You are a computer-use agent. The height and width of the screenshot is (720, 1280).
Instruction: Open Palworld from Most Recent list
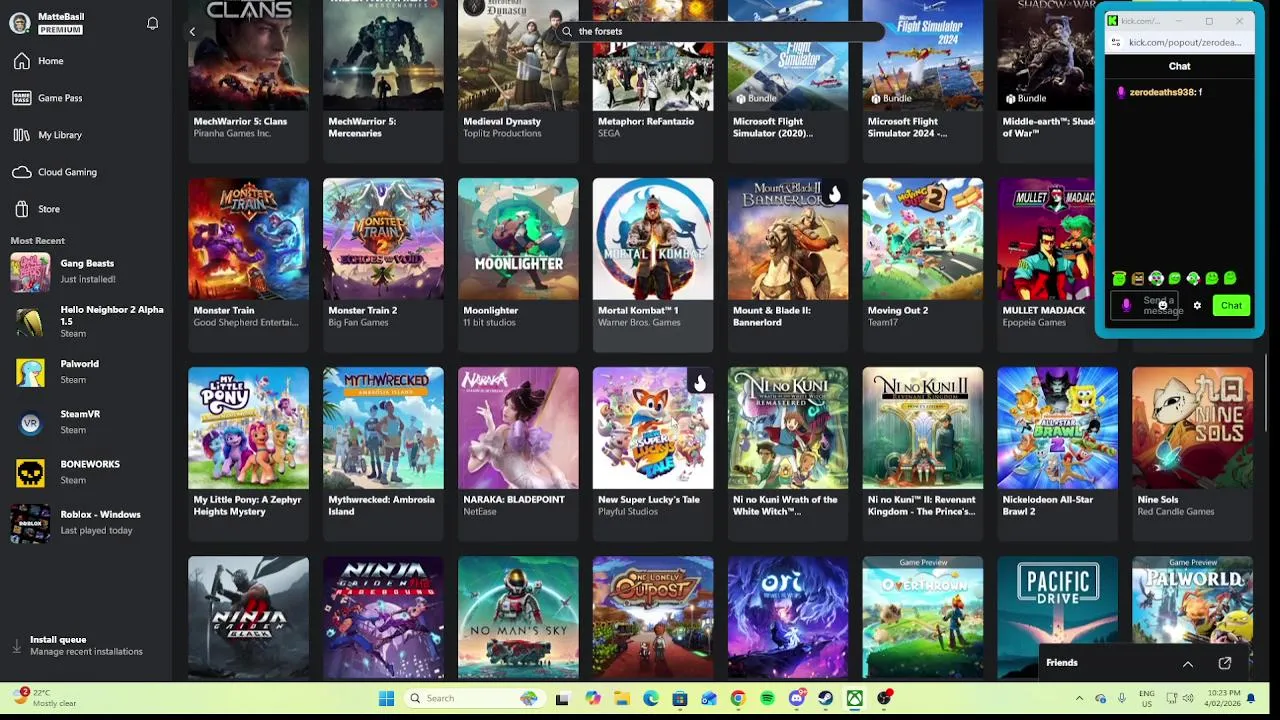click(87, 371)
